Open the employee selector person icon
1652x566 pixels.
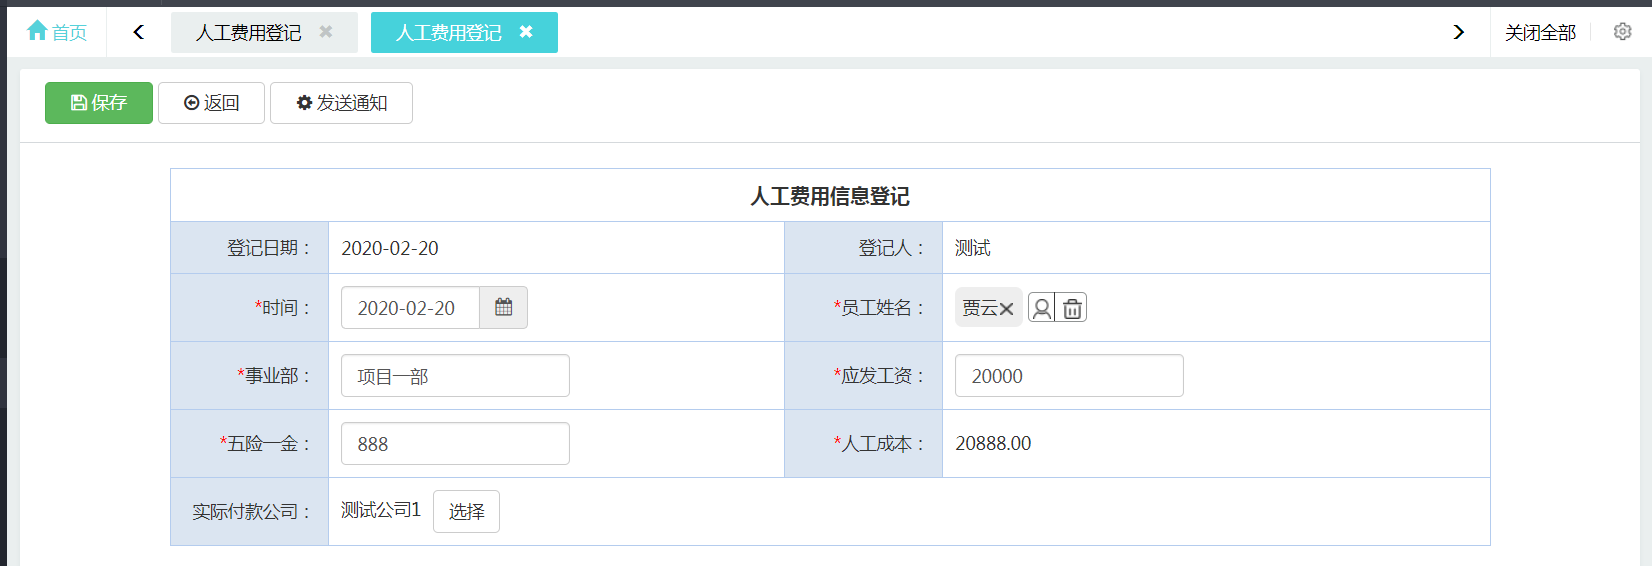pos(1041,308)
